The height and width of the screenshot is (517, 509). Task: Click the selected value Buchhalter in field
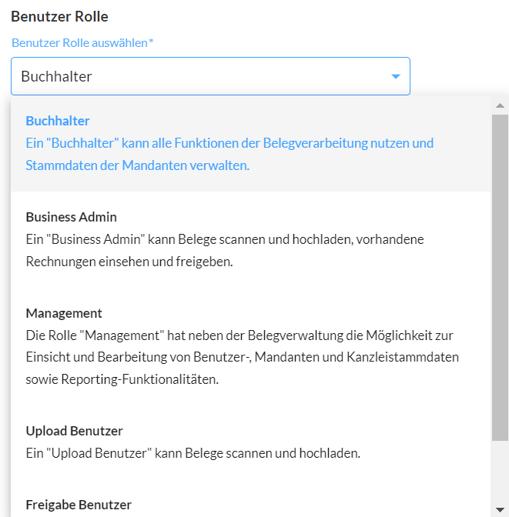click(56, 76)
